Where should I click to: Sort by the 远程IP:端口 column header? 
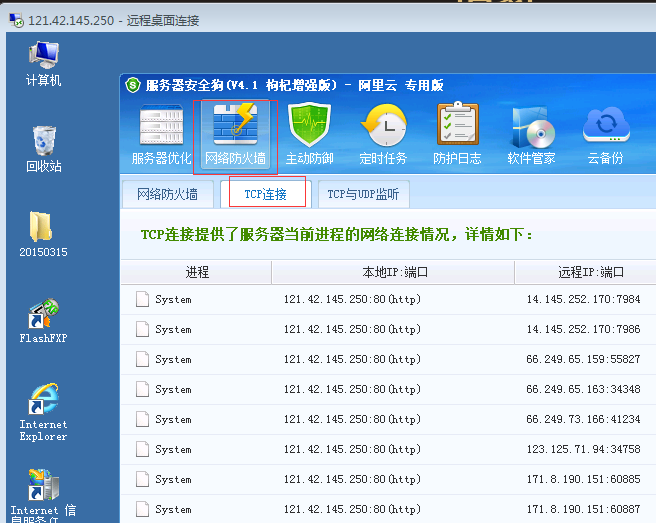click(586, 272)
